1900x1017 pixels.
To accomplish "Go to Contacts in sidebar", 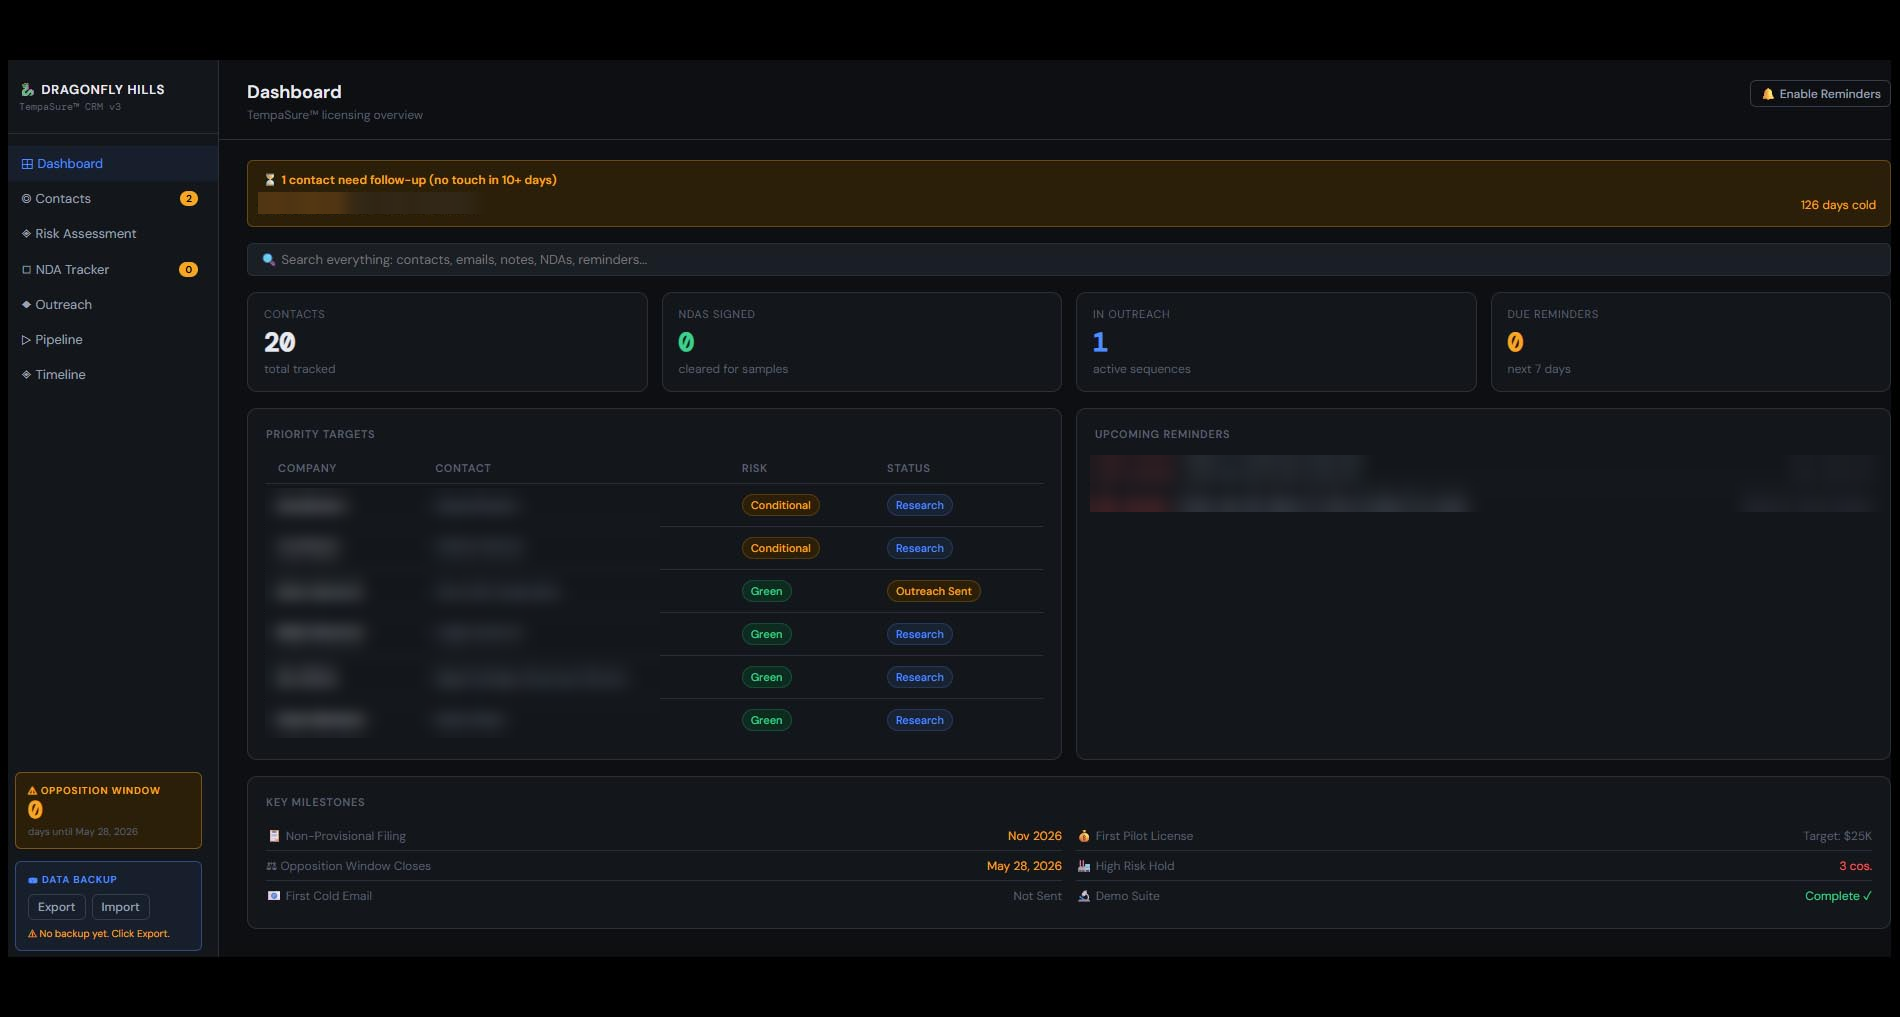I will coord(112,199).
